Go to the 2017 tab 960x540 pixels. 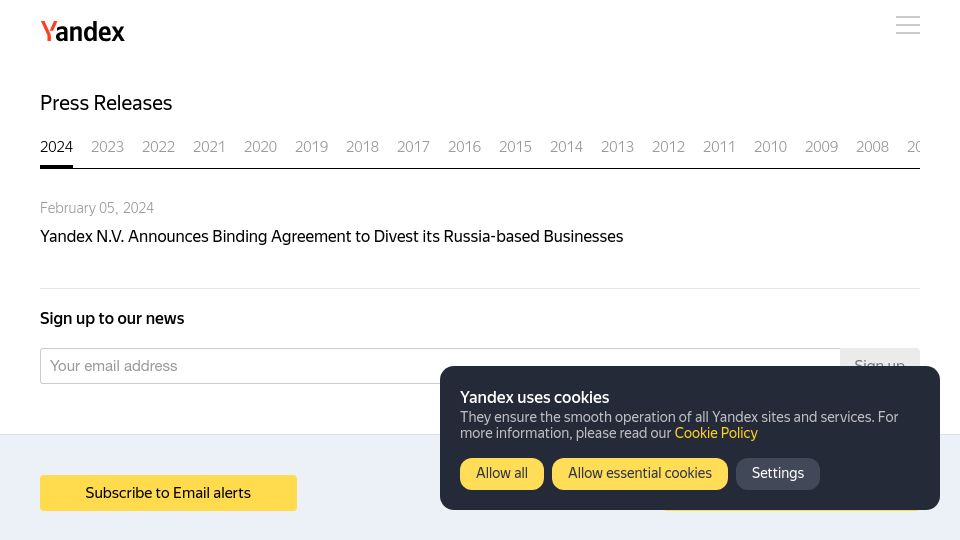(x=413, y=147)
